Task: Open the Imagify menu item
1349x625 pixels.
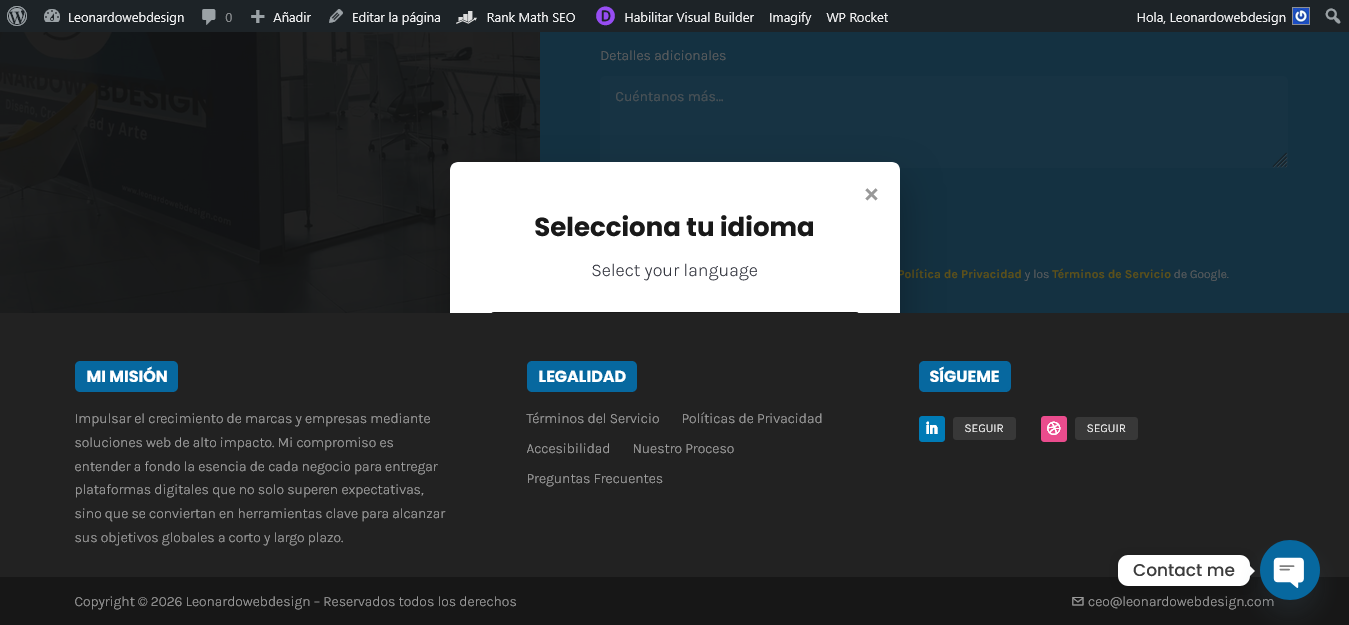Action: 790,17
